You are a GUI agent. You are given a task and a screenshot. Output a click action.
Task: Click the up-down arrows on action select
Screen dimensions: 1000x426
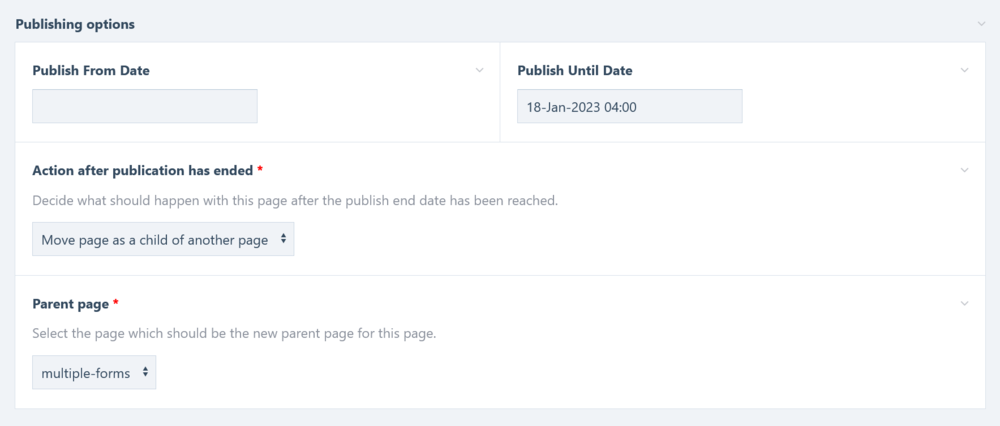click(x=284, y=239)
